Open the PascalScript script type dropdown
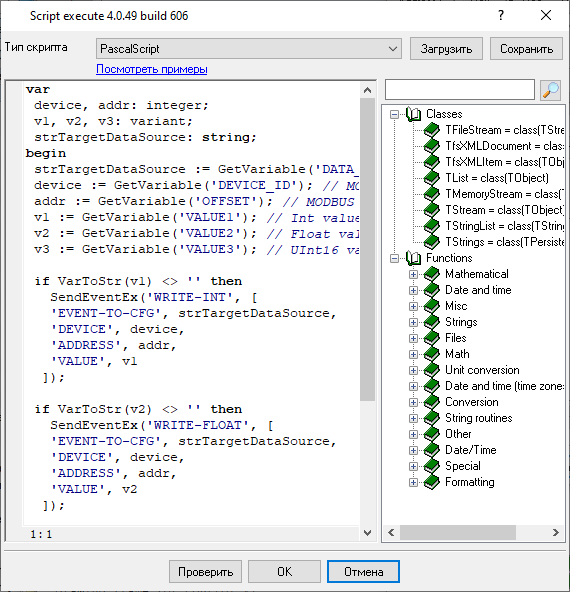 tap(249, 49)
